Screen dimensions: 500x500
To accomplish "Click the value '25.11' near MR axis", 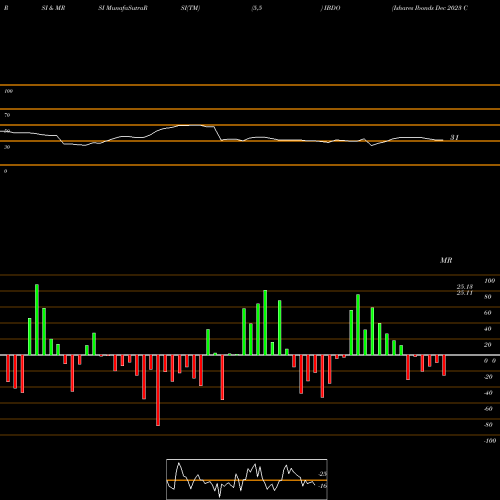I will tap(465, 293).
